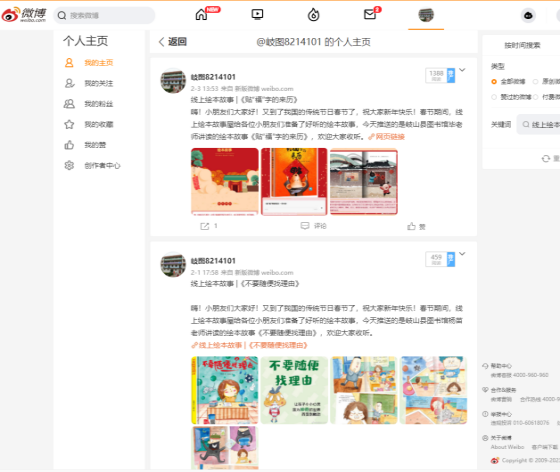Click the star icon beside 我的收藏

pos(69,125)
